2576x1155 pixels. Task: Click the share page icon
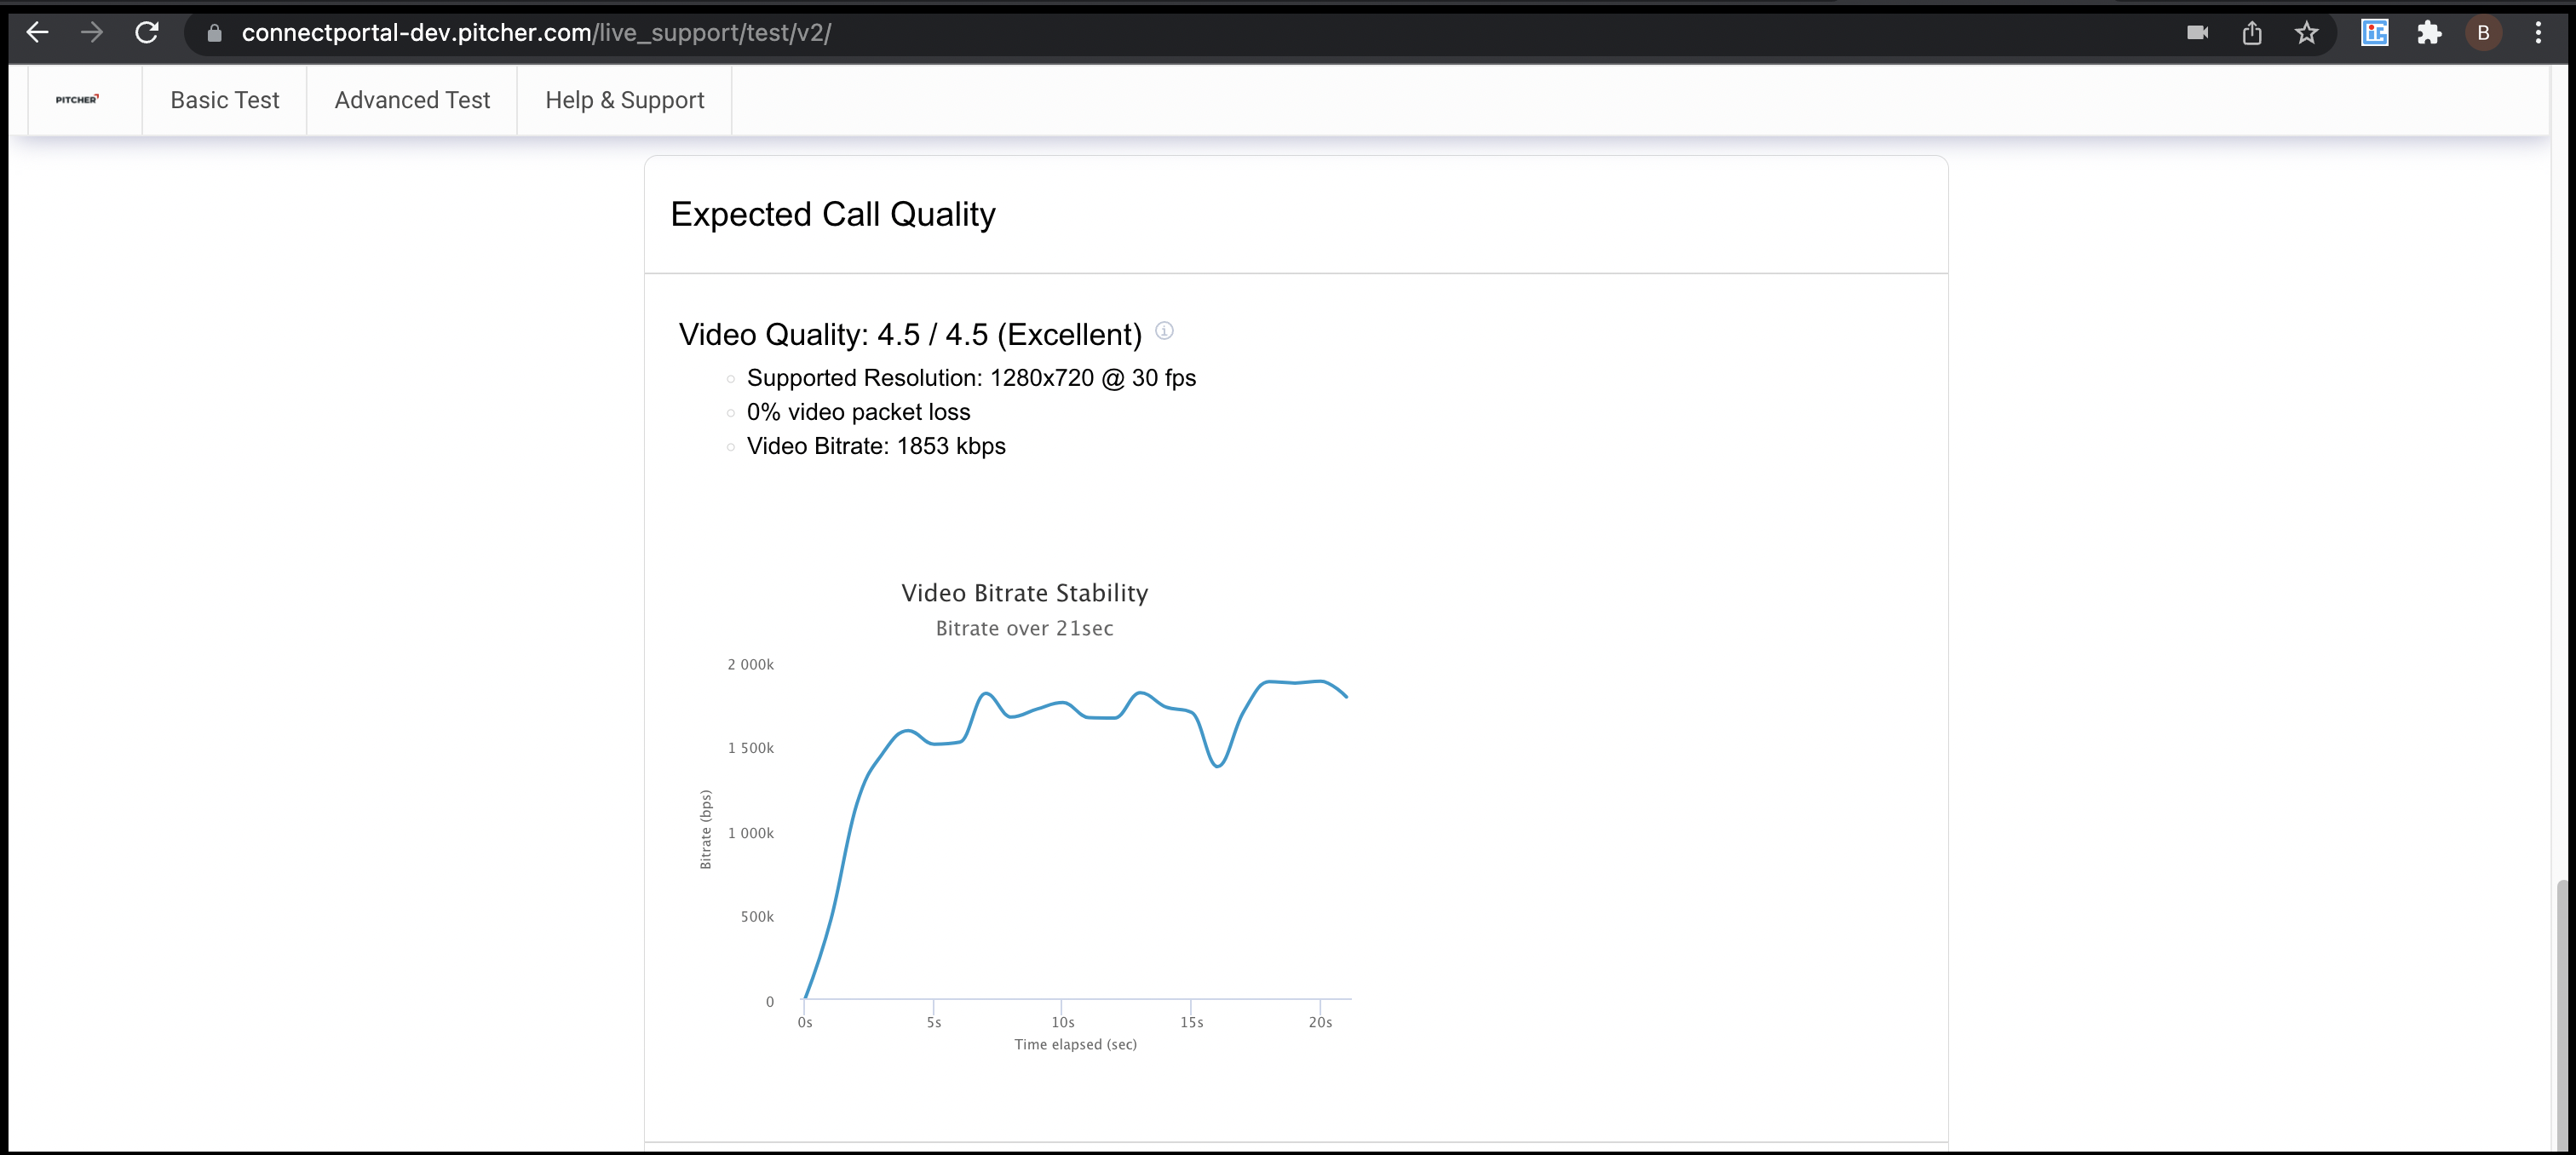click(2252, 33)
